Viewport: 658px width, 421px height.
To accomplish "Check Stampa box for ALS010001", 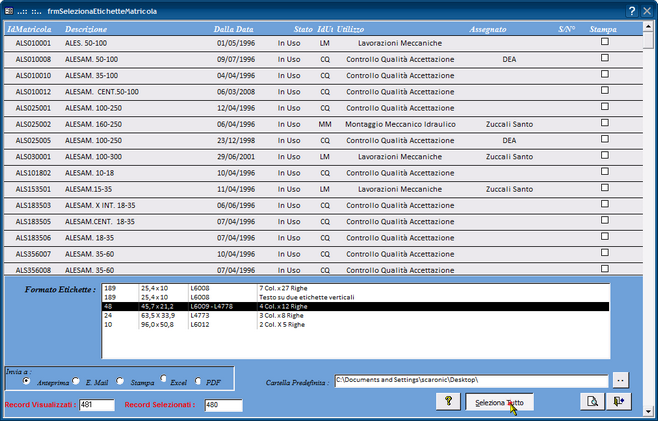I will pyautogui.click(x=605, y=42).
